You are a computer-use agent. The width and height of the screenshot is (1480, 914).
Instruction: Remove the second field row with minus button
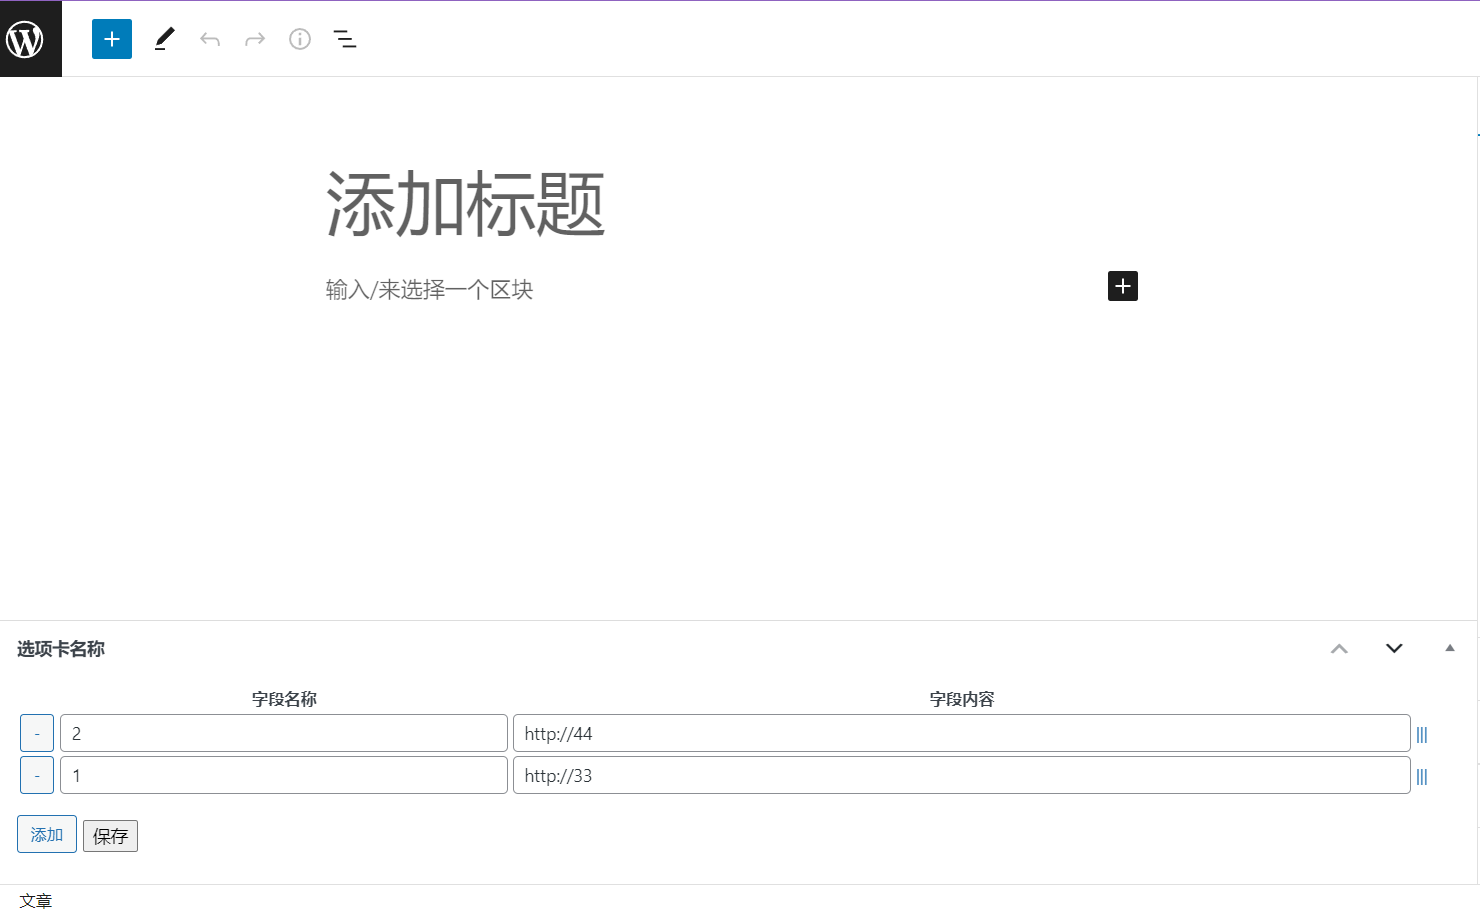[x=37, y=776]
